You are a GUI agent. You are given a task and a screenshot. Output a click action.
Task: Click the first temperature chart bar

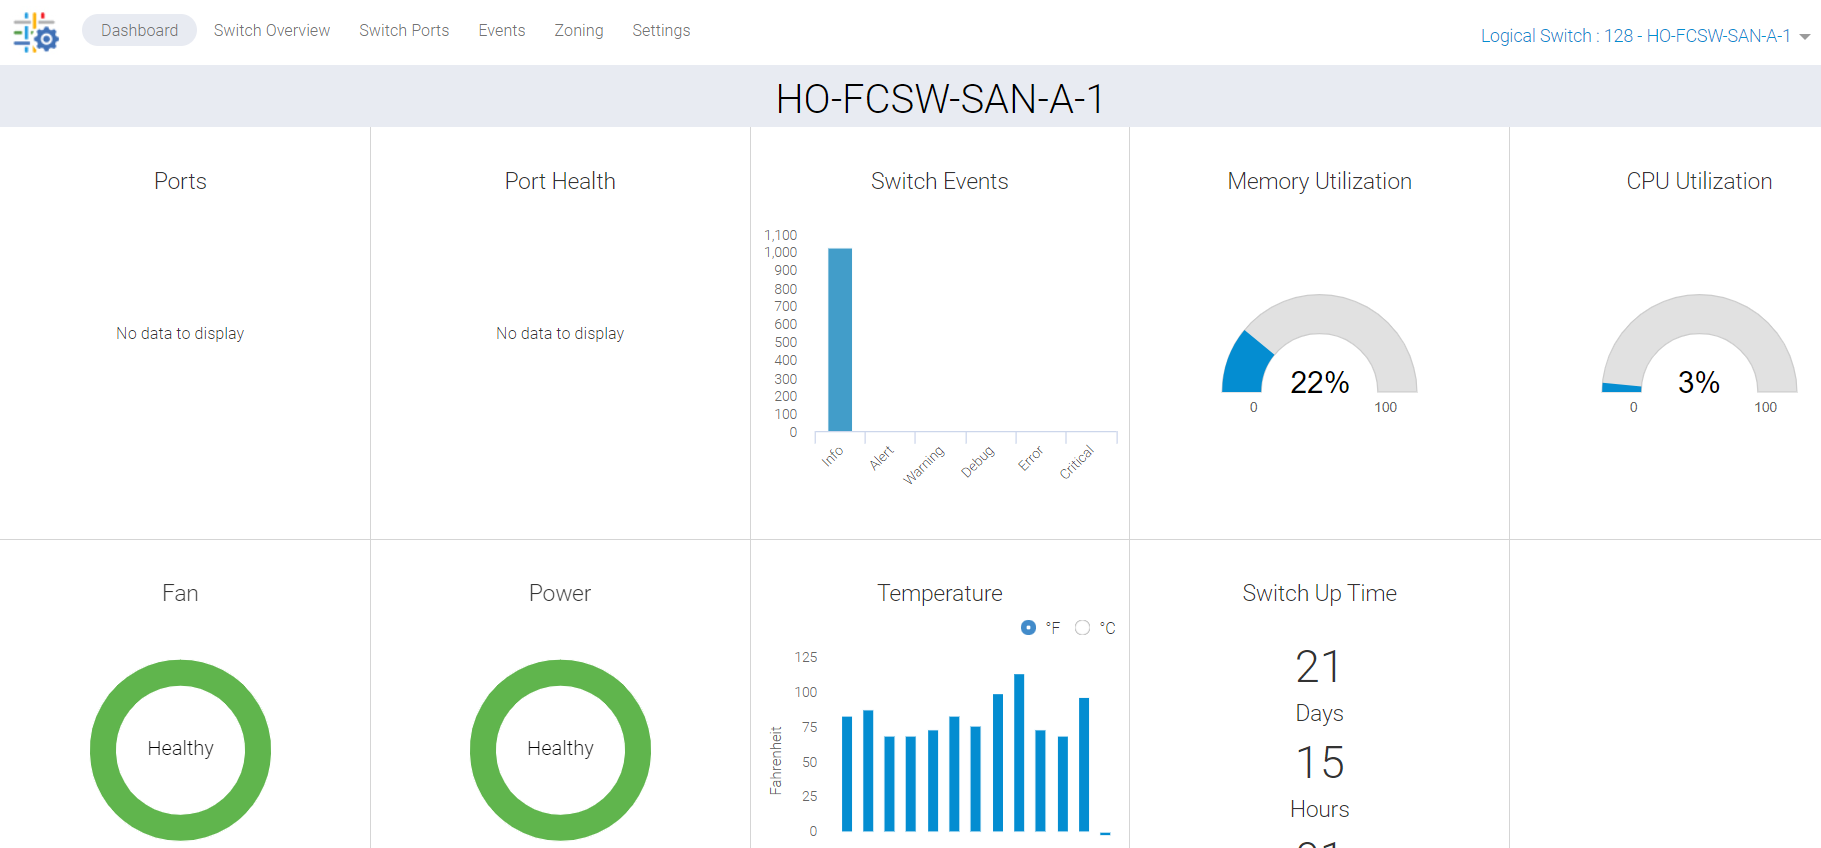point(847,773)
